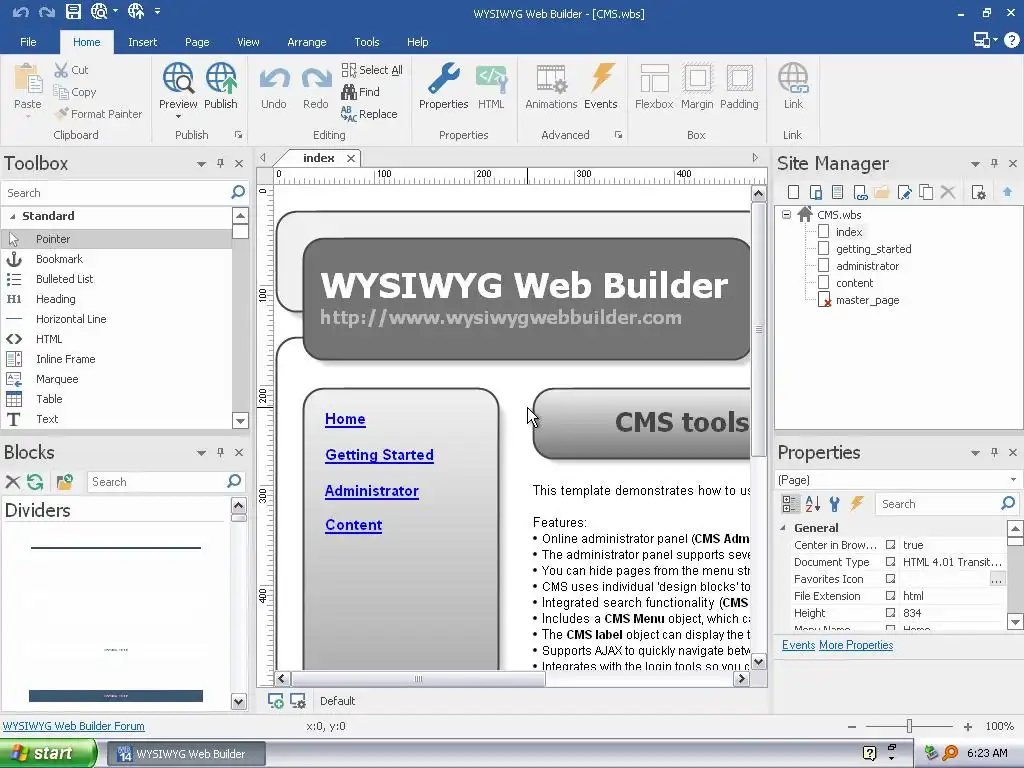Viewport: 1024px width, 768px height.
Task: Click the zoom slider handle in status bar
Action: point(909,726)
